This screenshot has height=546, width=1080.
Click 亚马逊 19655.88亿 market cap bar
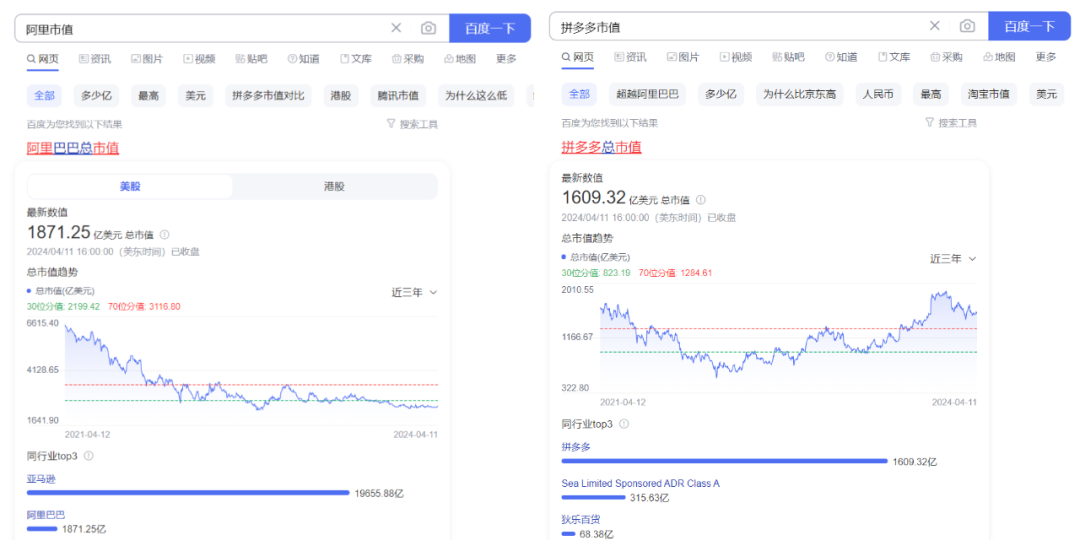tap(188, 493)
